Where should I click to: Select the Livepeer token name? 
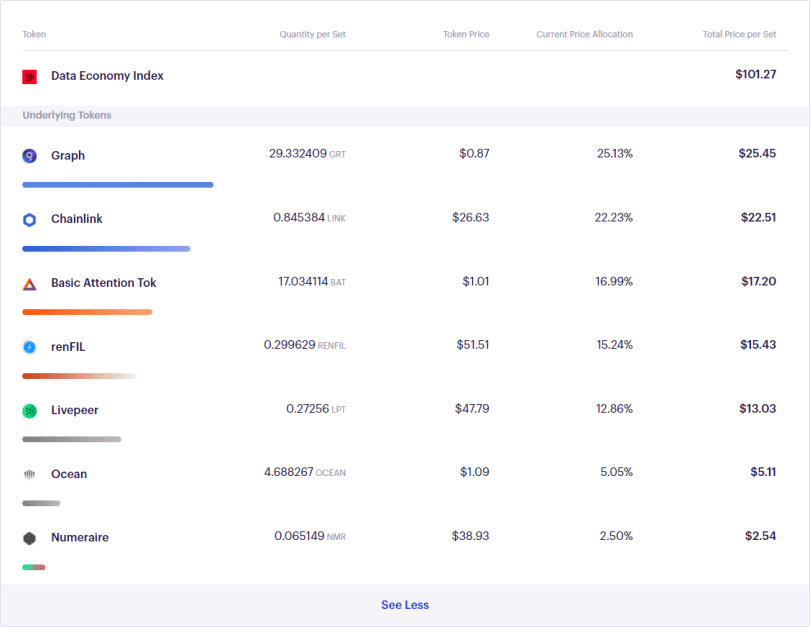74,410
